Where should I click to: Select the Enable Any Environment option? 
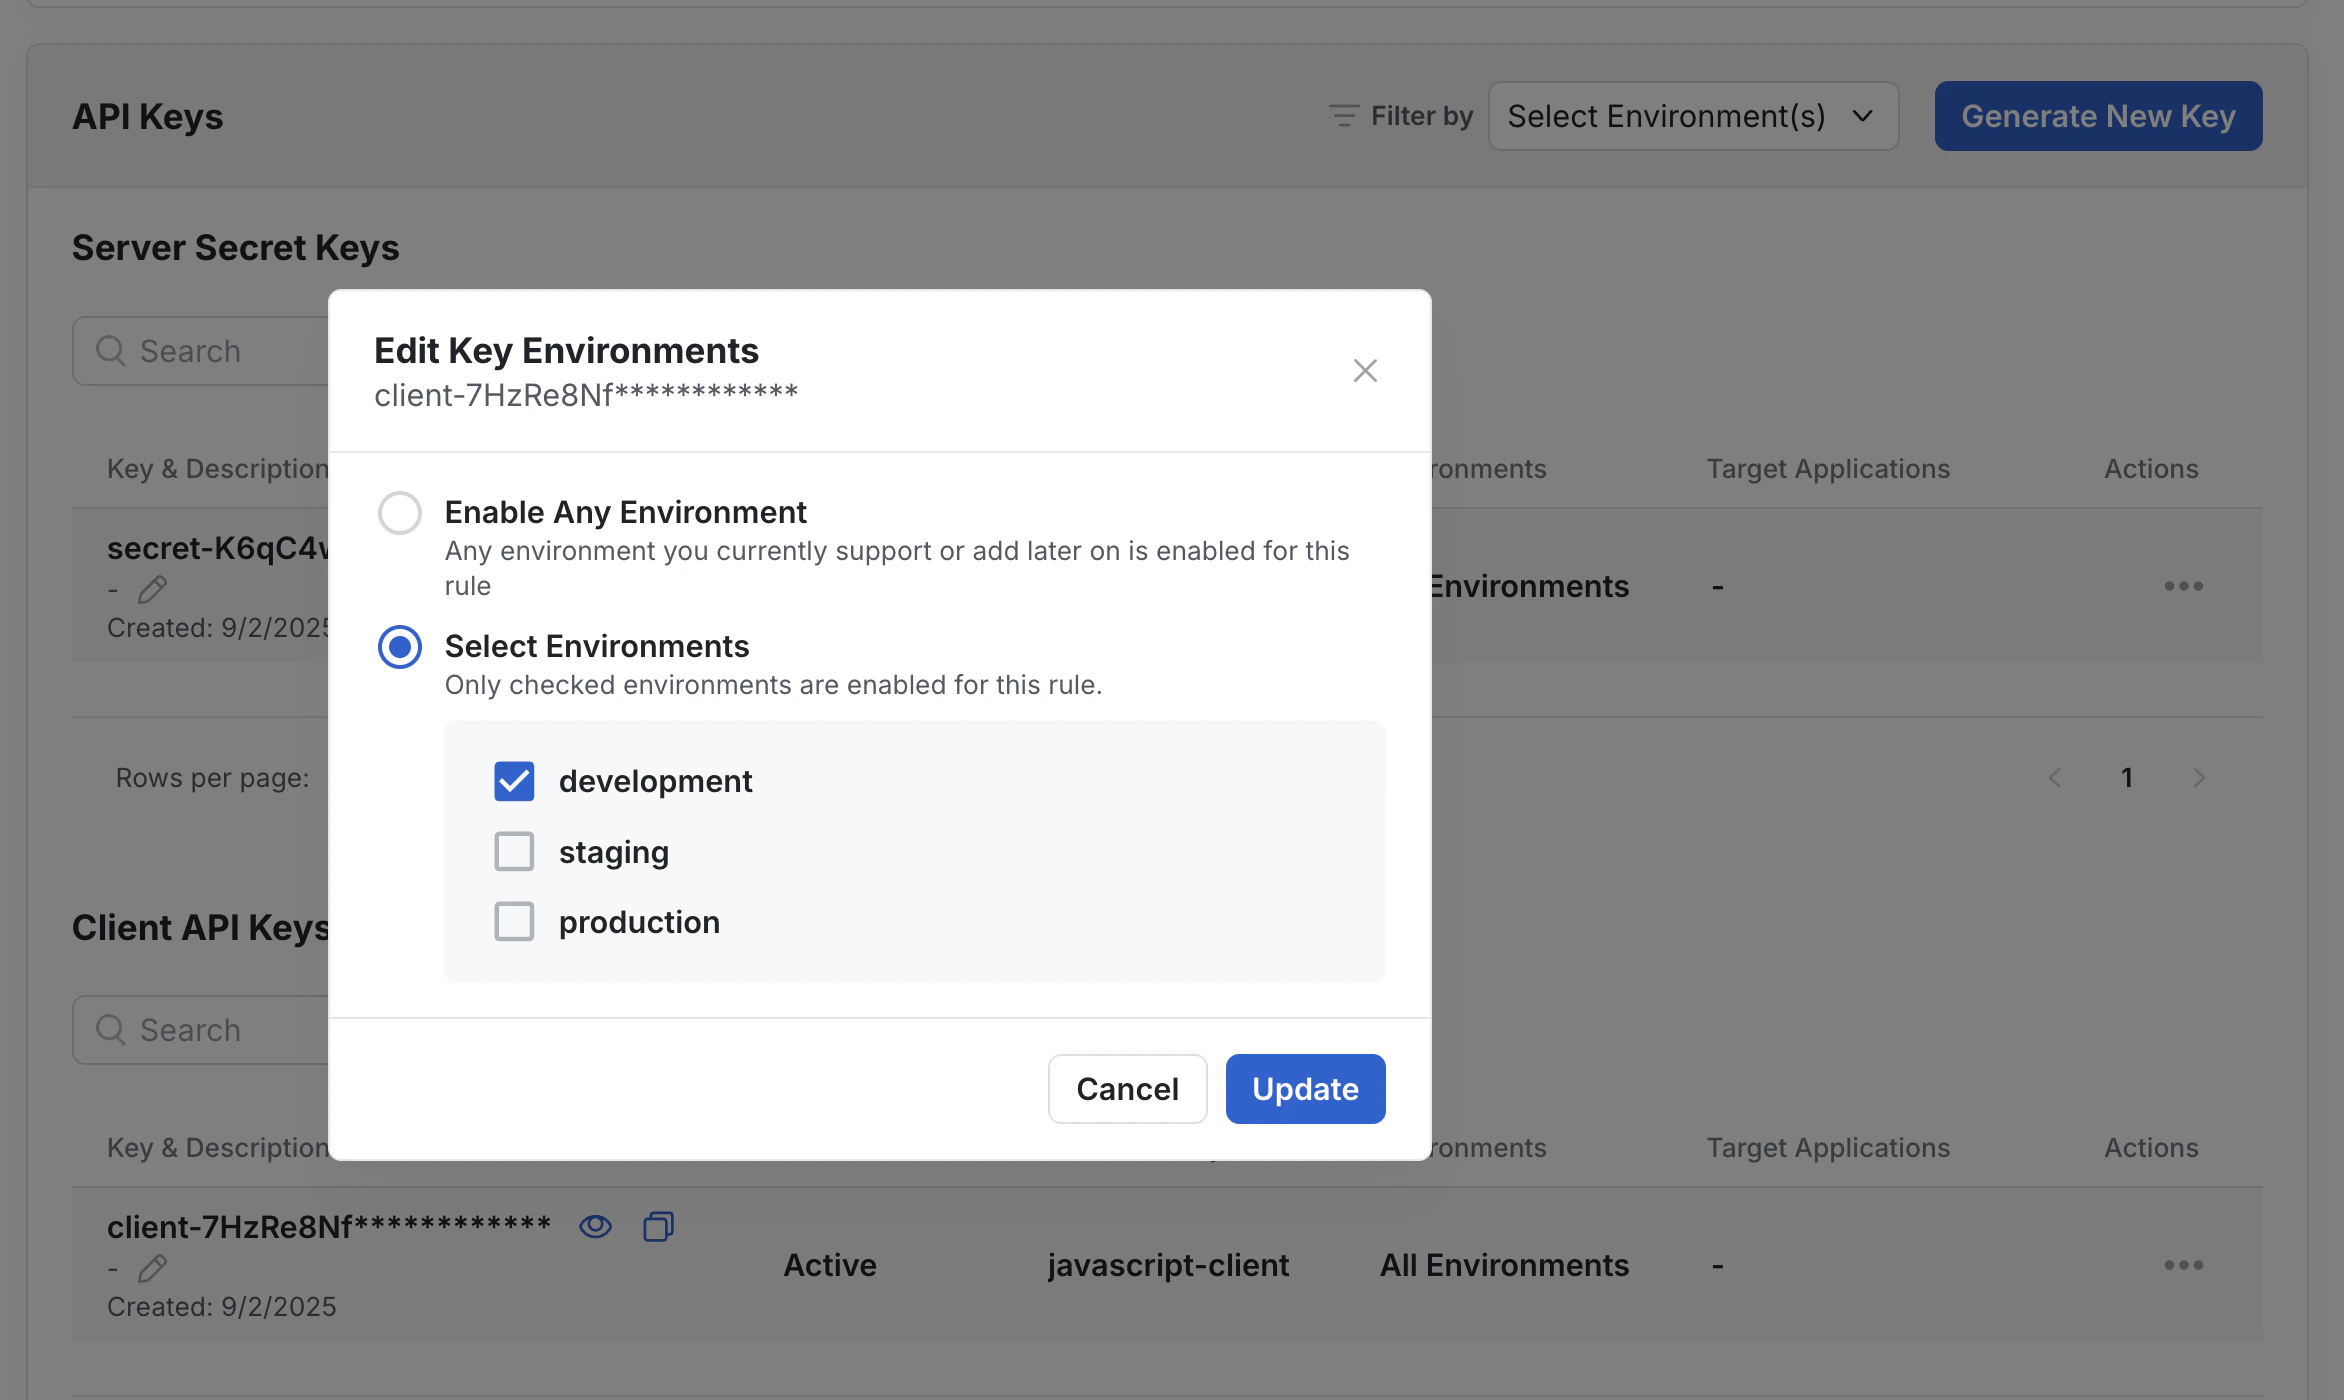coord(399,512)
